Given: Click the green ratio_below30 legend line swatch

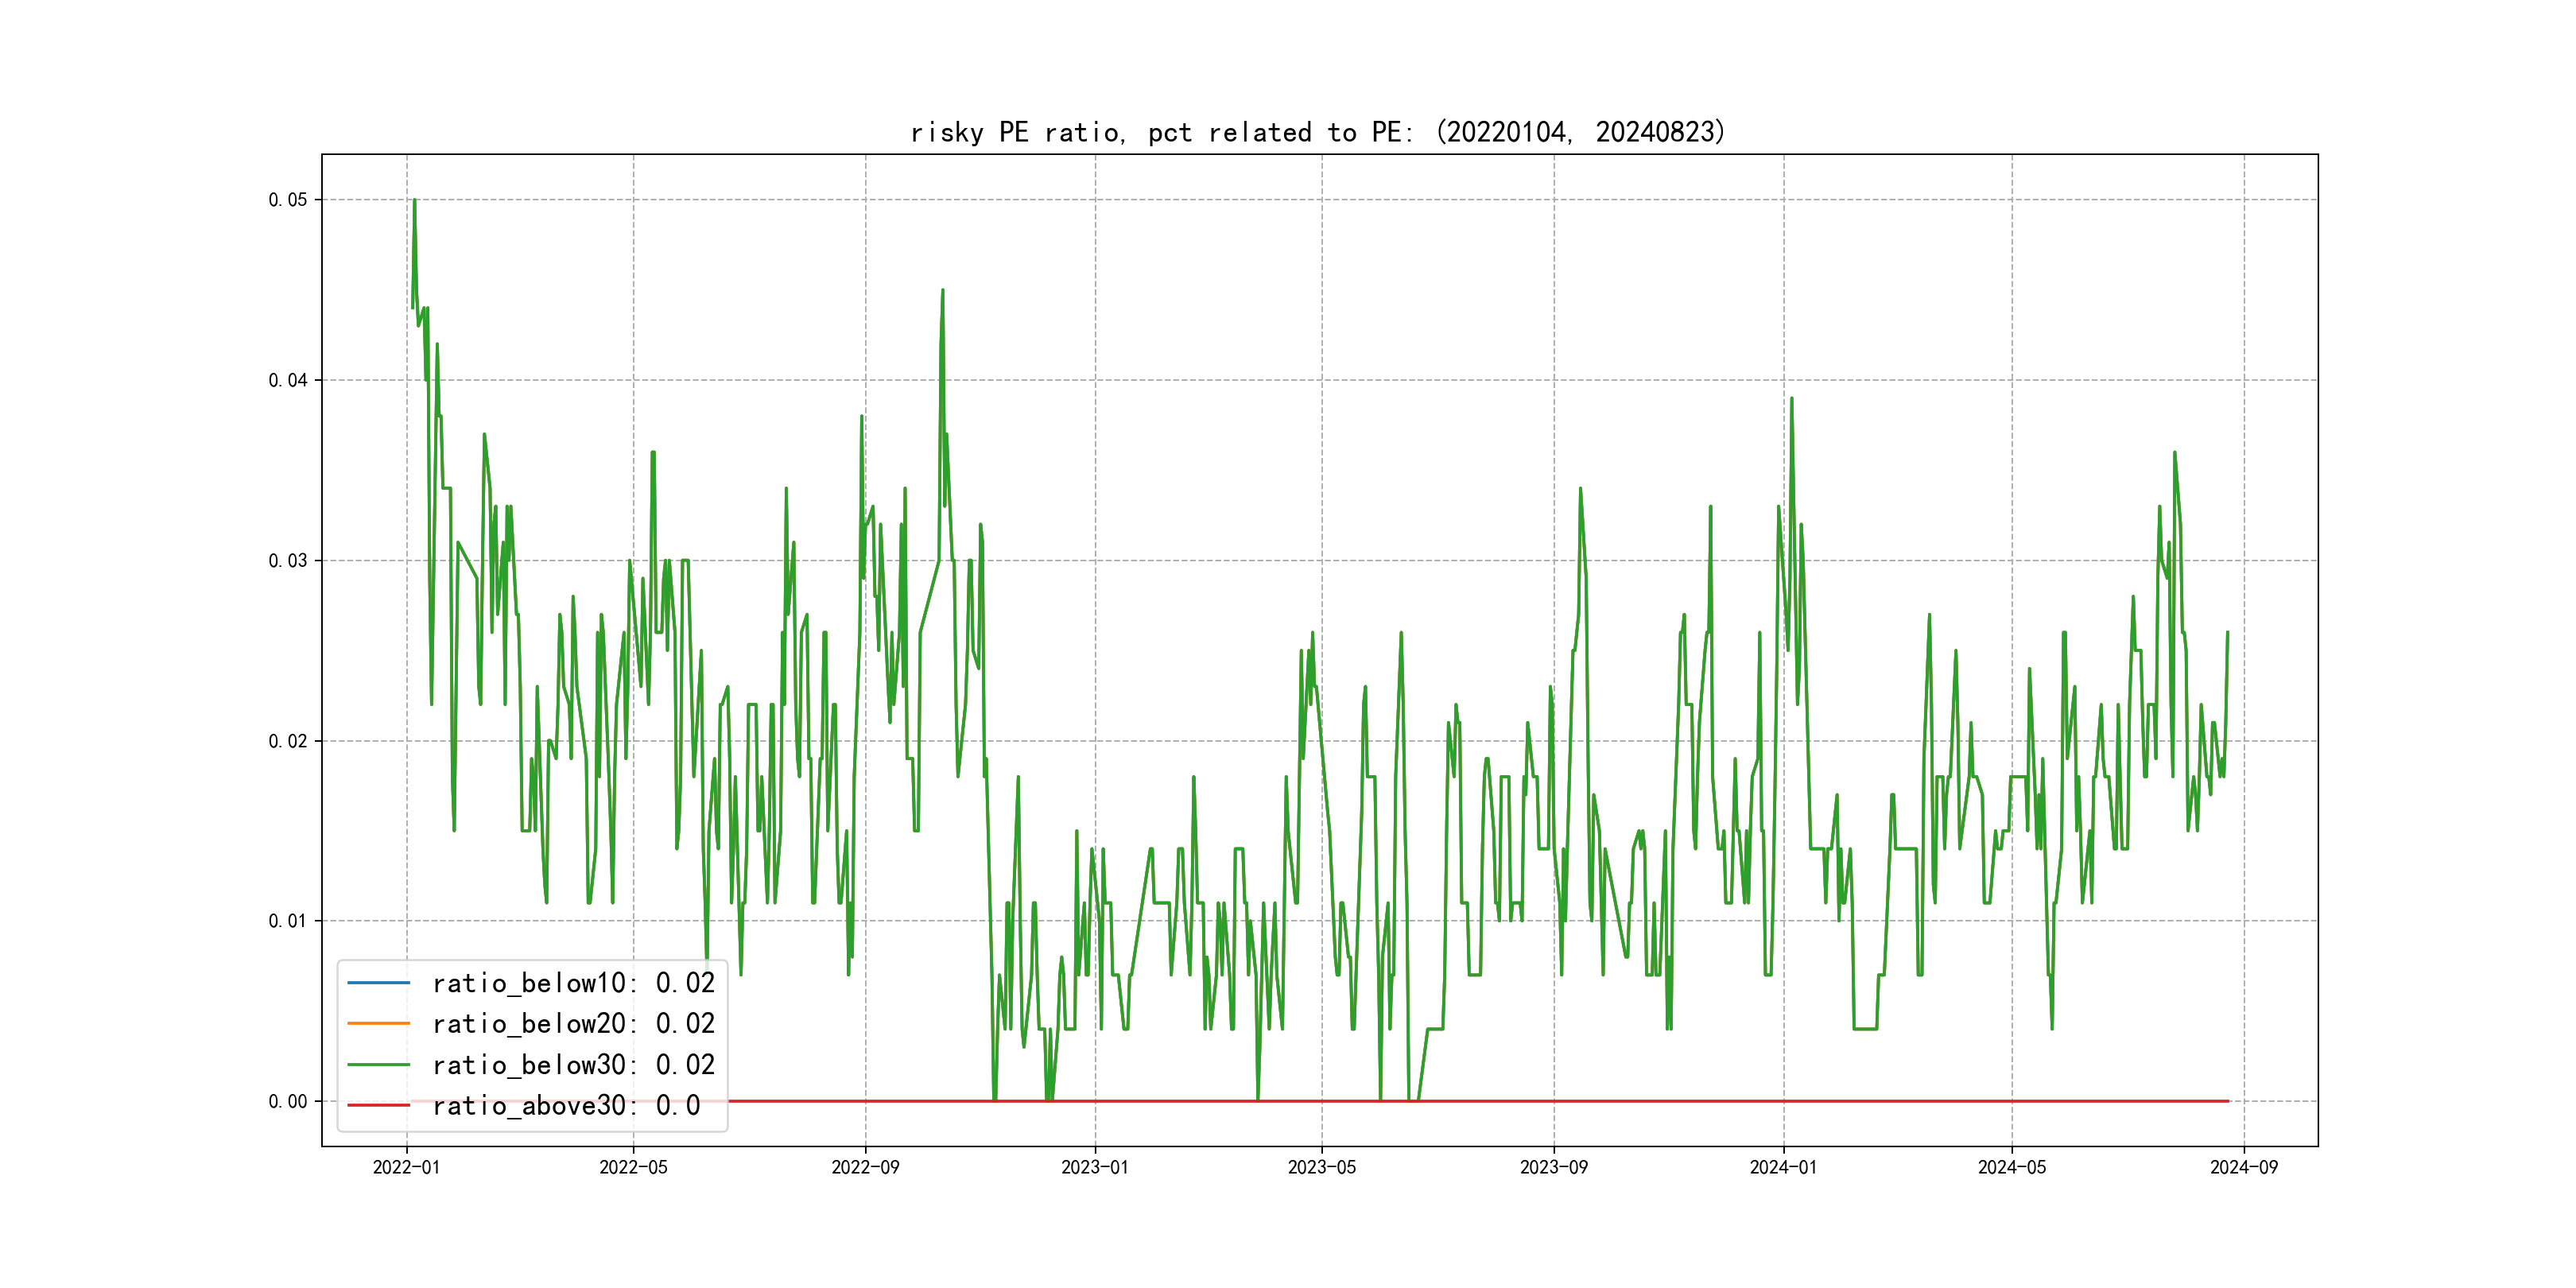Looking at the screenshot, I should click(378, 1065).
